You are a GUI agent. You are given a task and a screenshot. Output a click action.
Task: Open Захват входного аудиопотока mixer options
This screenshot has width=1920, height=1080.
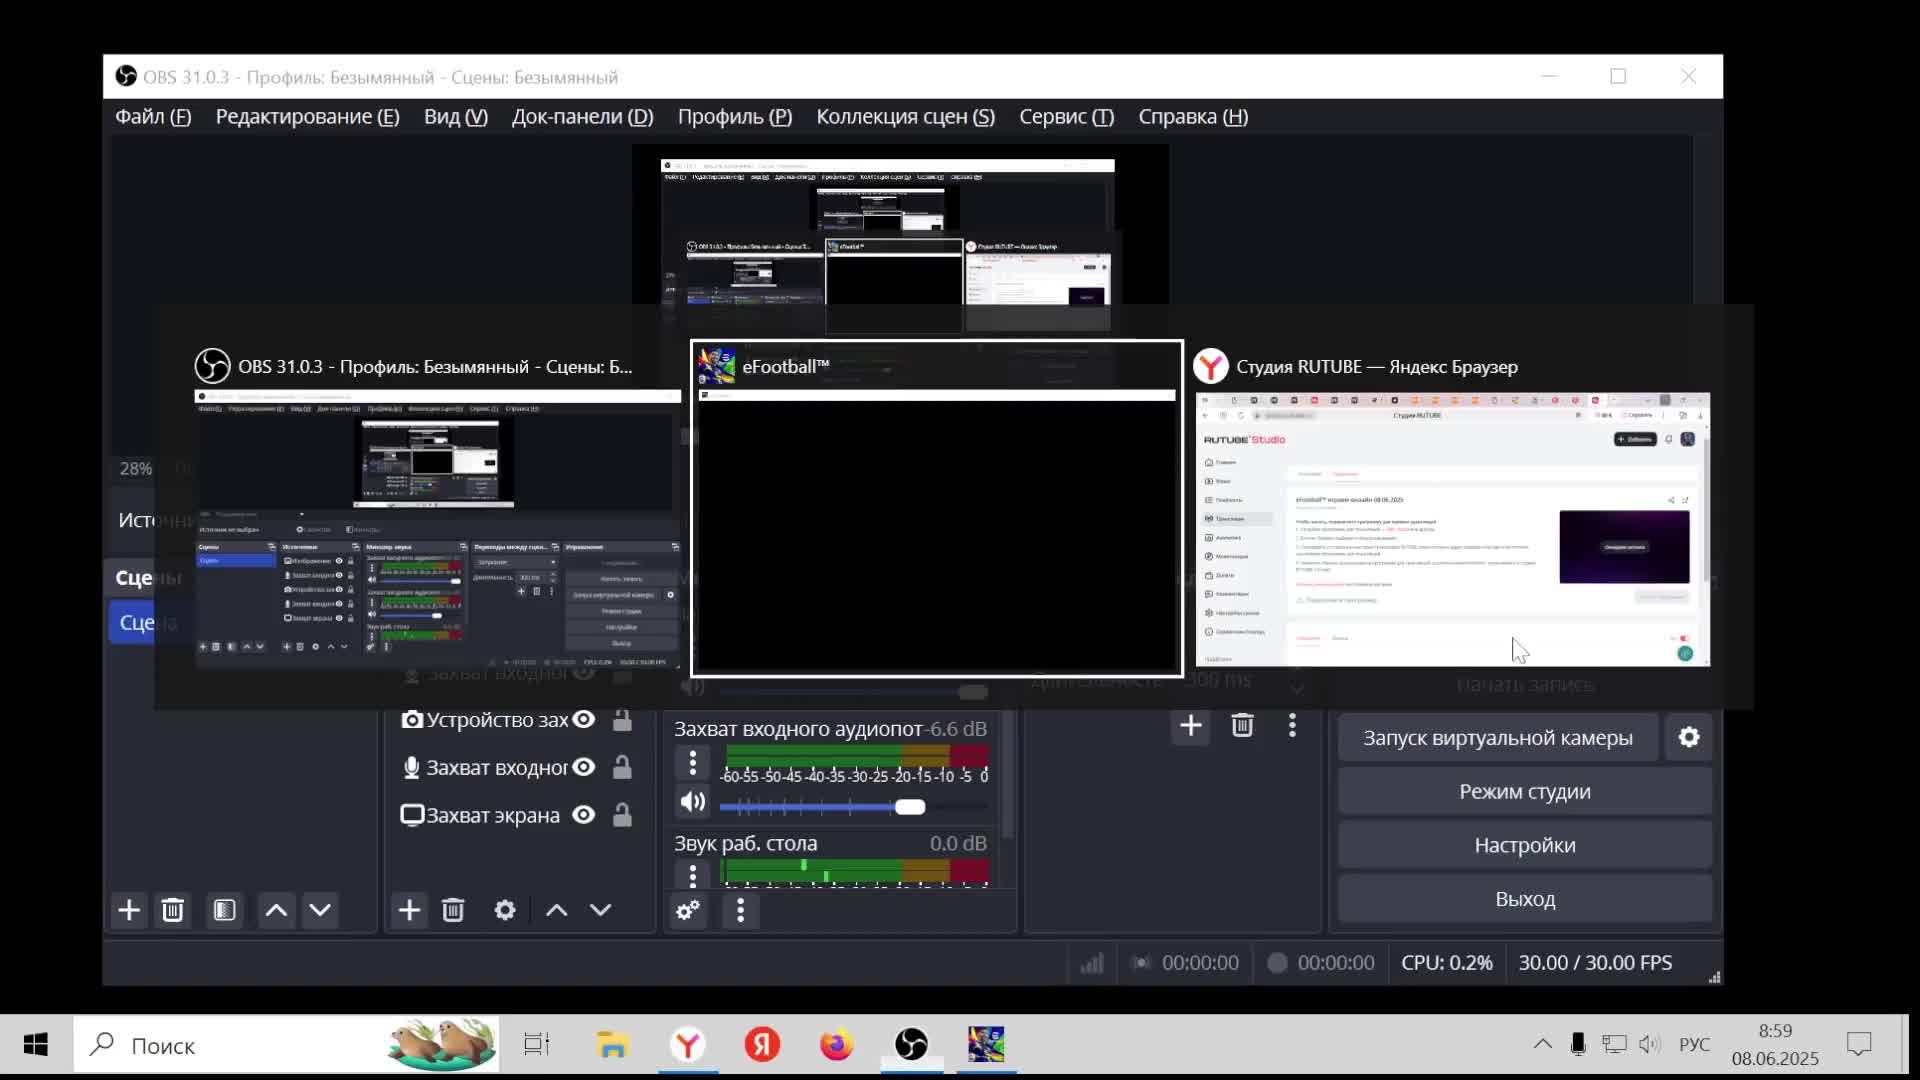pos(692,763)
